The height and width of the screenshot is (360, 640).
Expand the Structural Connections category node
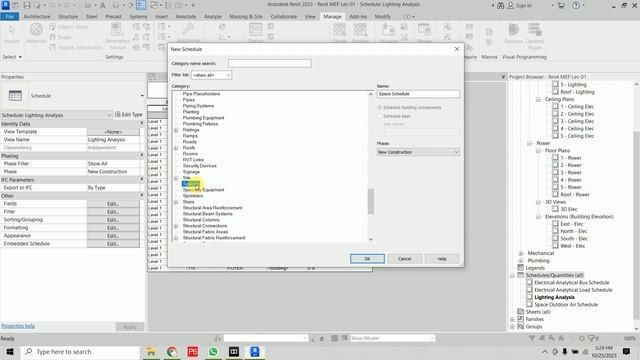176,226
